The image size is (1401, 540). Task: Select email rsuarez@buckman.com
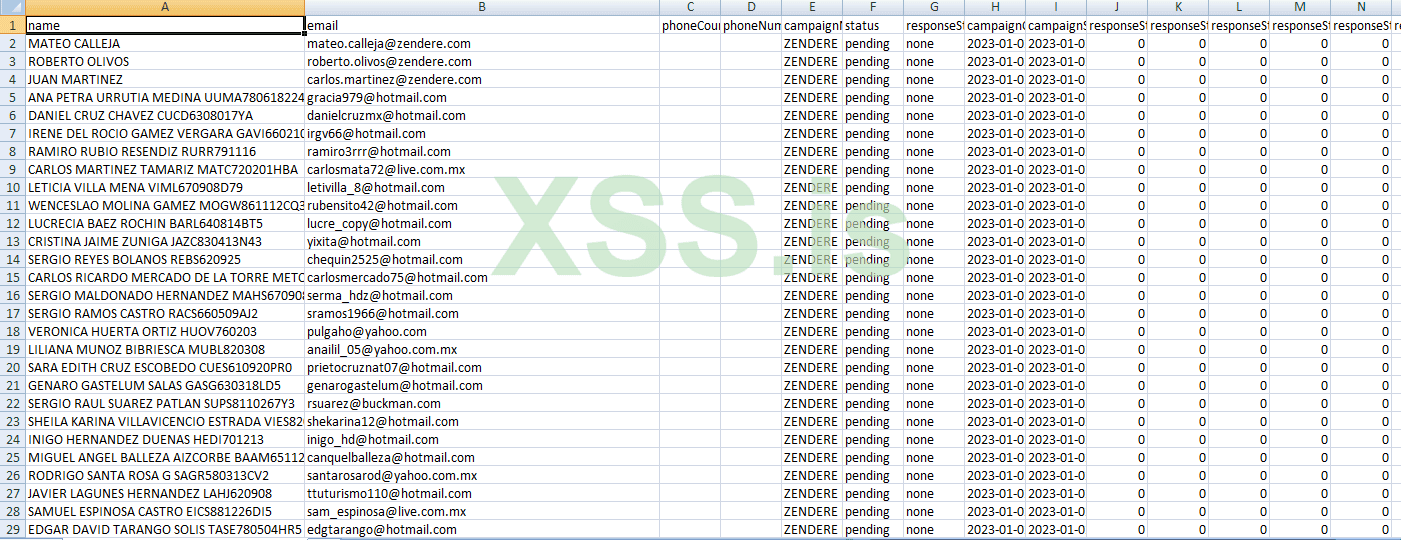click(482, 403)
